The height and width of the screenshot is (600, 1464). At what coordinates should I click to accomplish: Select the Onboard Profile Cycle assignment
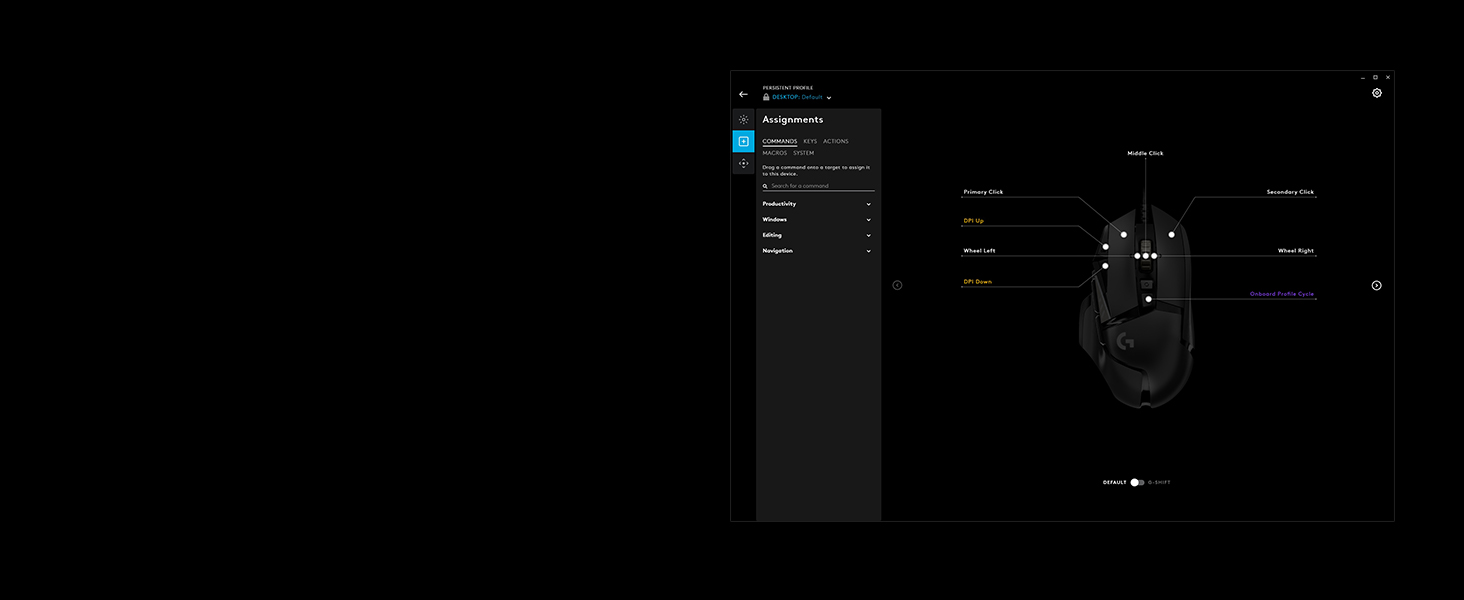tap(1281, 294)
